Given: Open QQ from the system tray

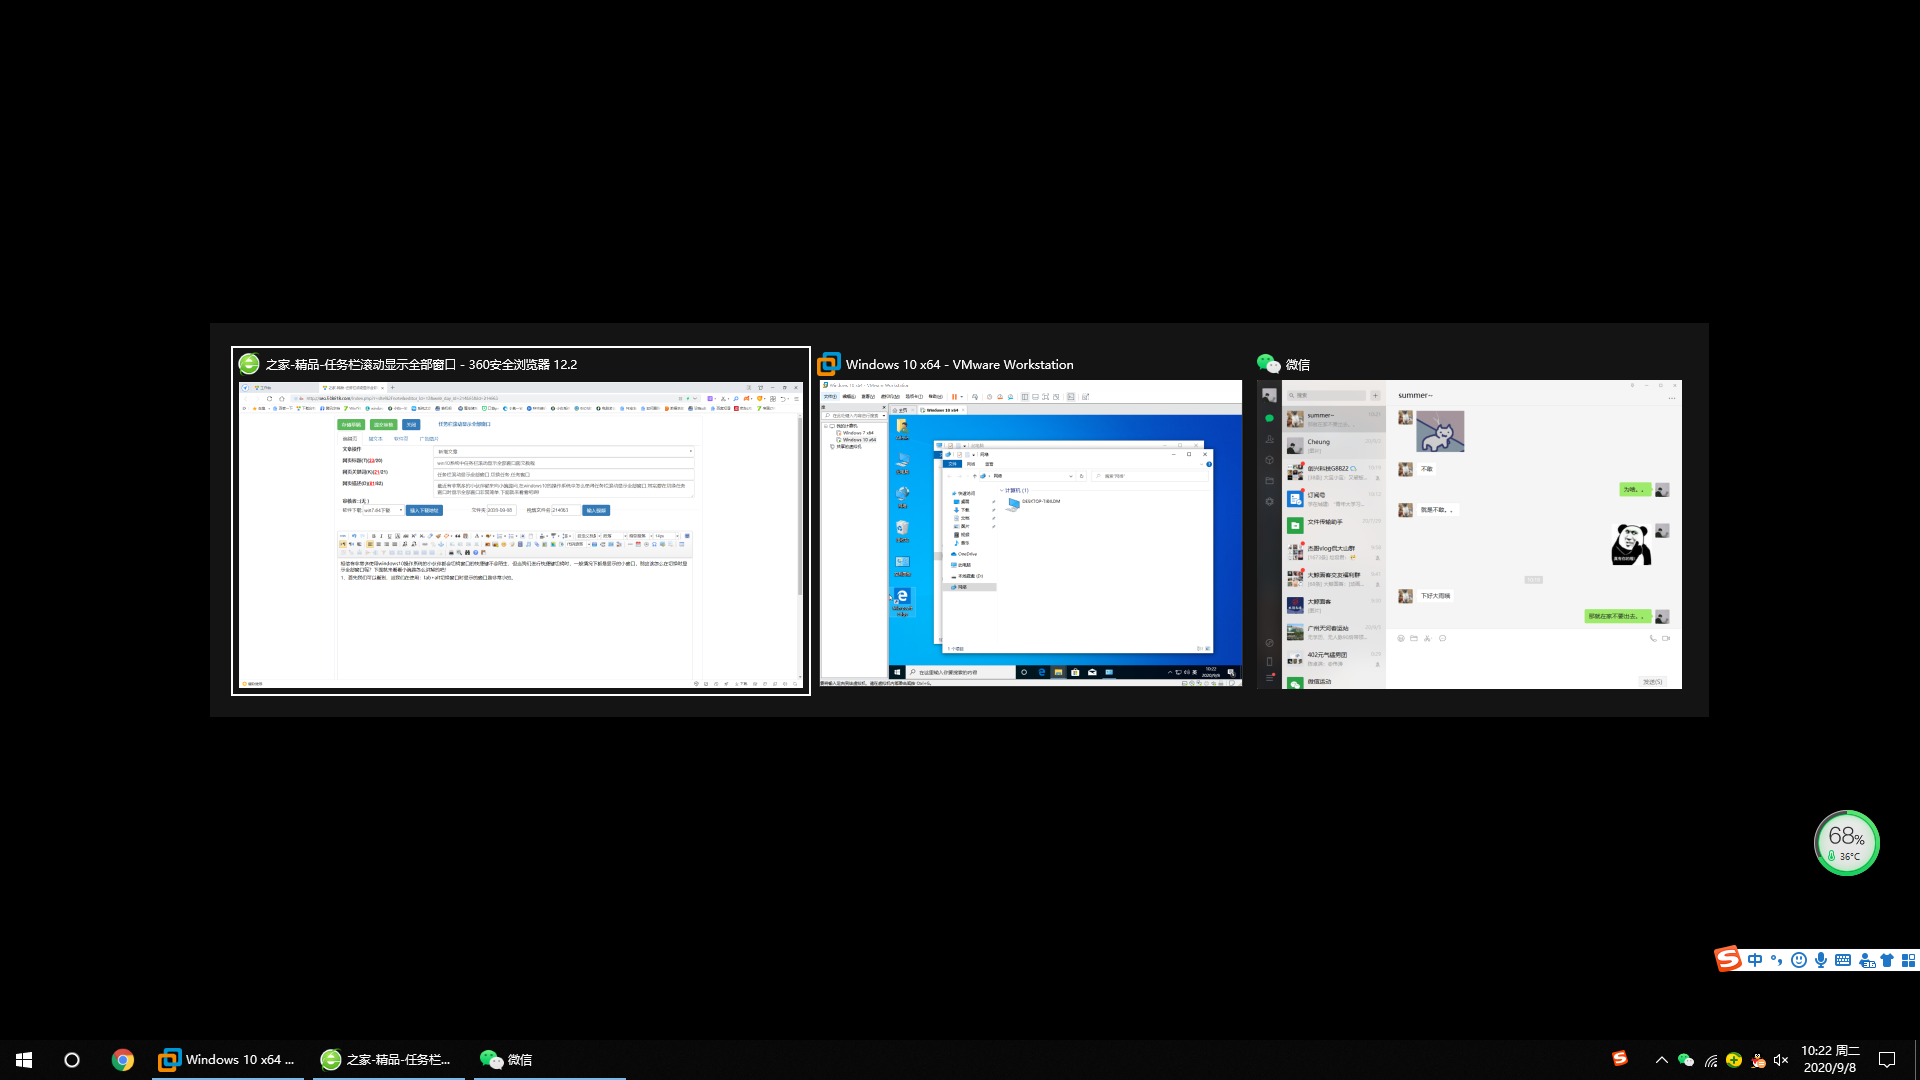Looking at the screenshot, I should [1757, 1060].
